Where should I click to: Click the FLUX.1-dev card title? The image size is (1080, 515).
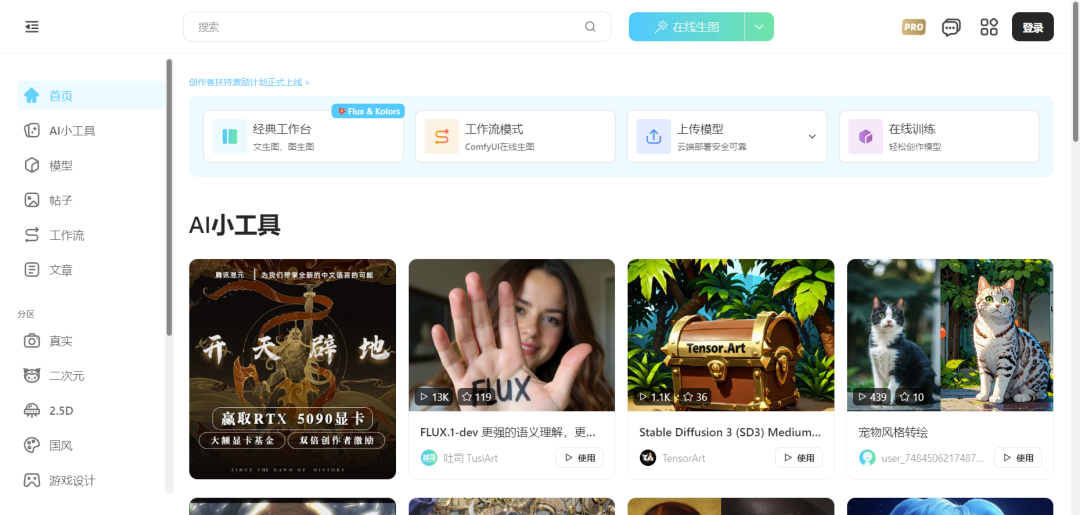(508, 432)
